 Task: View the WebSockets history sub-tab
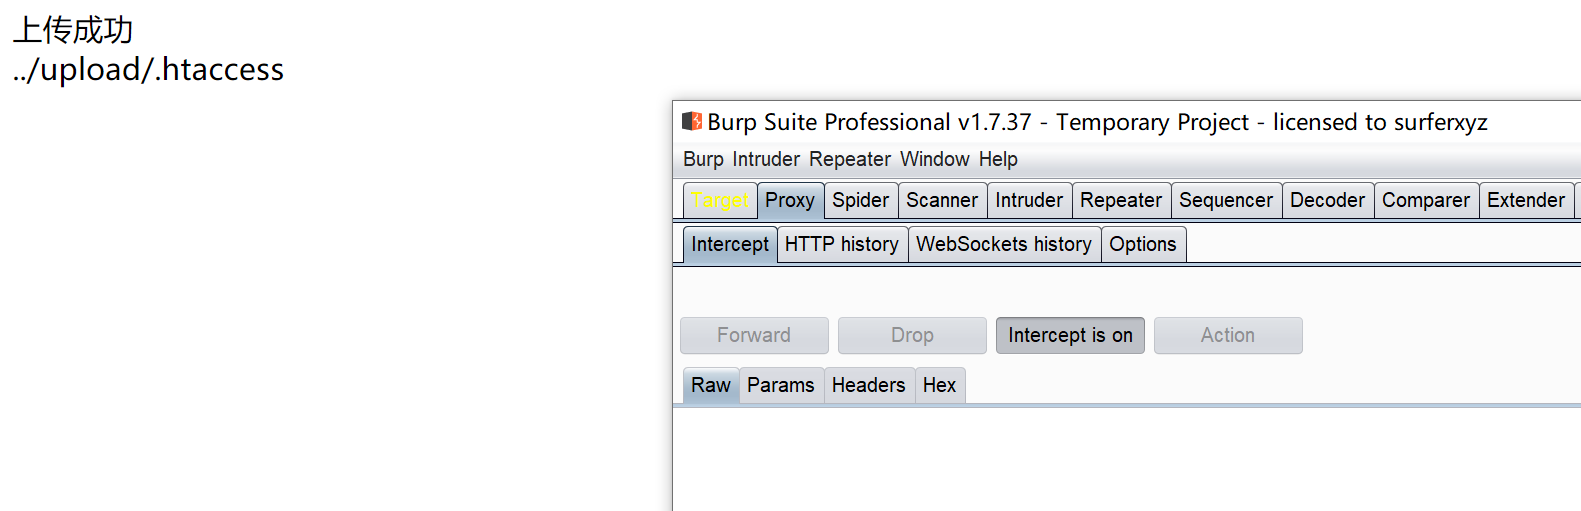(x=1004, y=244)
